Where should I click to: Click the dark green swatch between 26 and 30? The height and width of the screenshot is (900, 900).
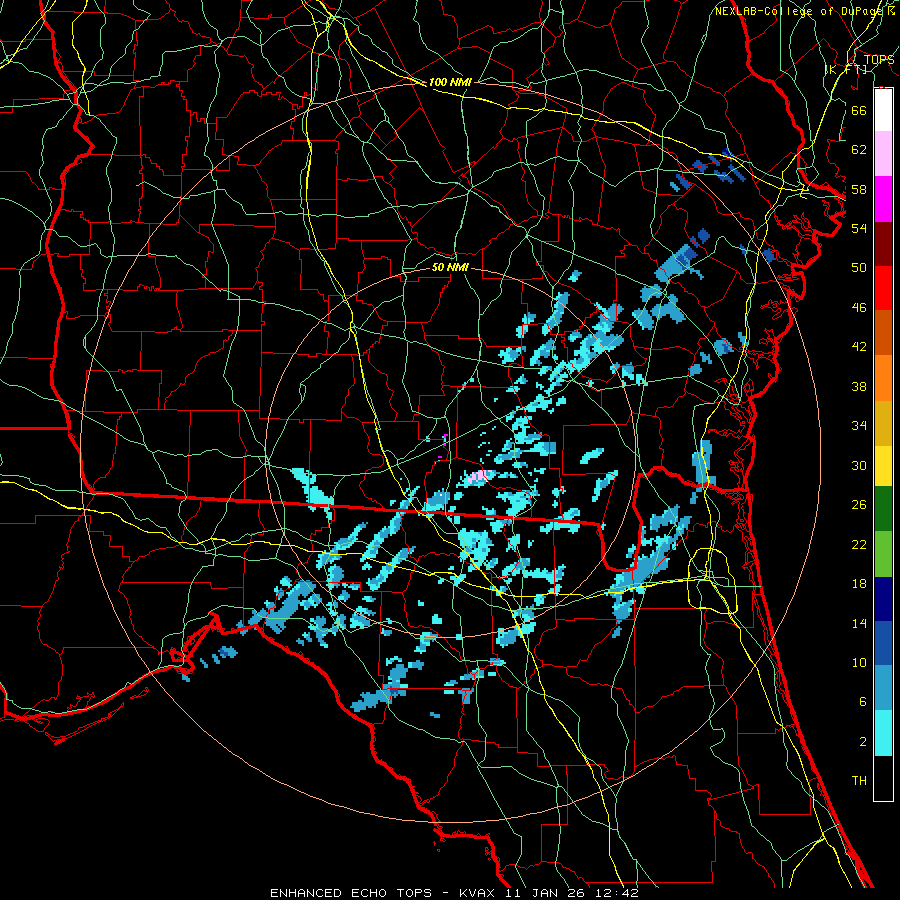[x=883, y=509]
